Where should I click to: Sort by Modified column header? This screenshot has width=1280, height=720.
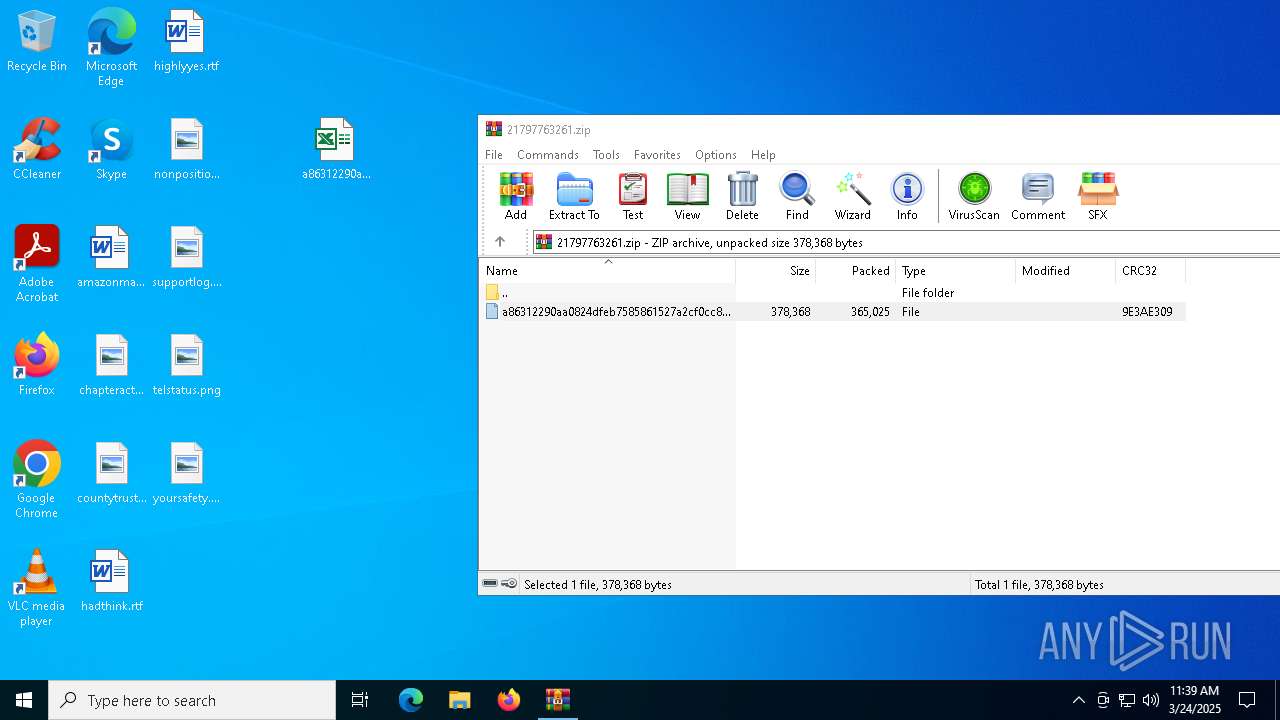(x=1066, y=271)
